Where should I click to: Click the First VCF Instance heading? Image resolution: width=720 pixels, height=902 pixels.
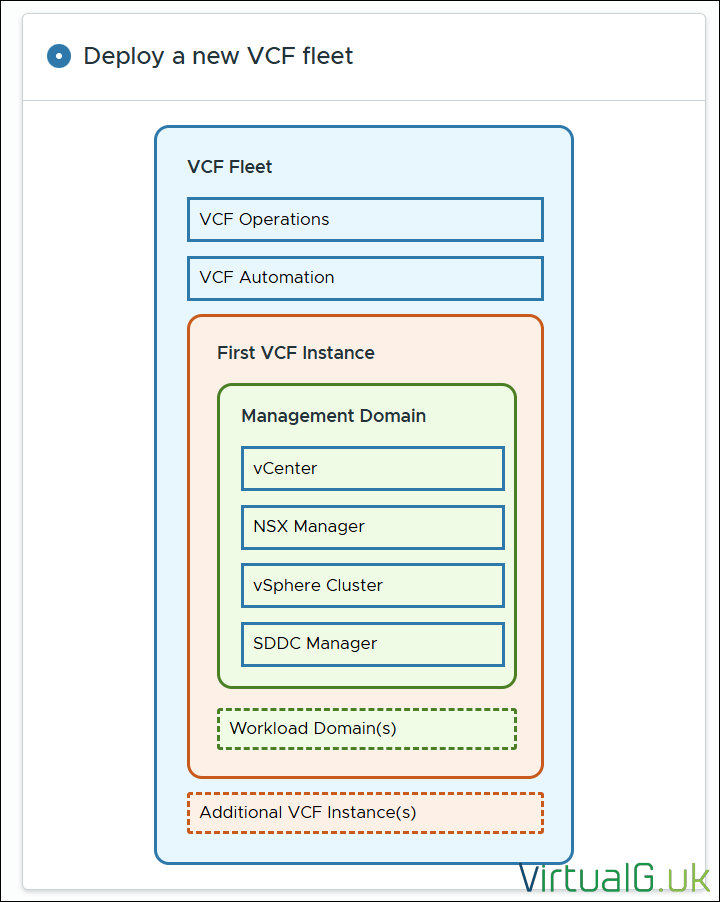click(x=296, y=353)
